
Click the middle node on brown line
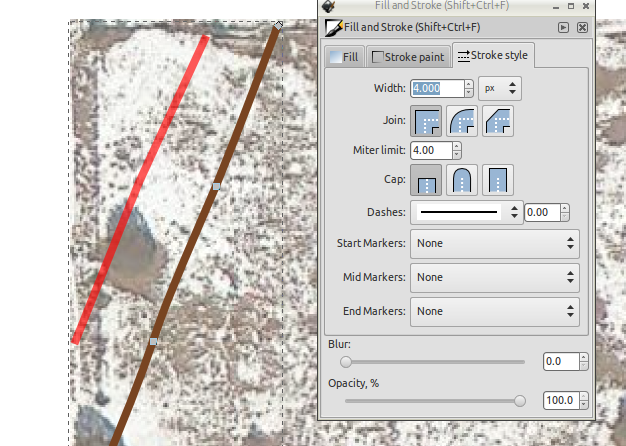pyautogui.click(x=216, y=186)
